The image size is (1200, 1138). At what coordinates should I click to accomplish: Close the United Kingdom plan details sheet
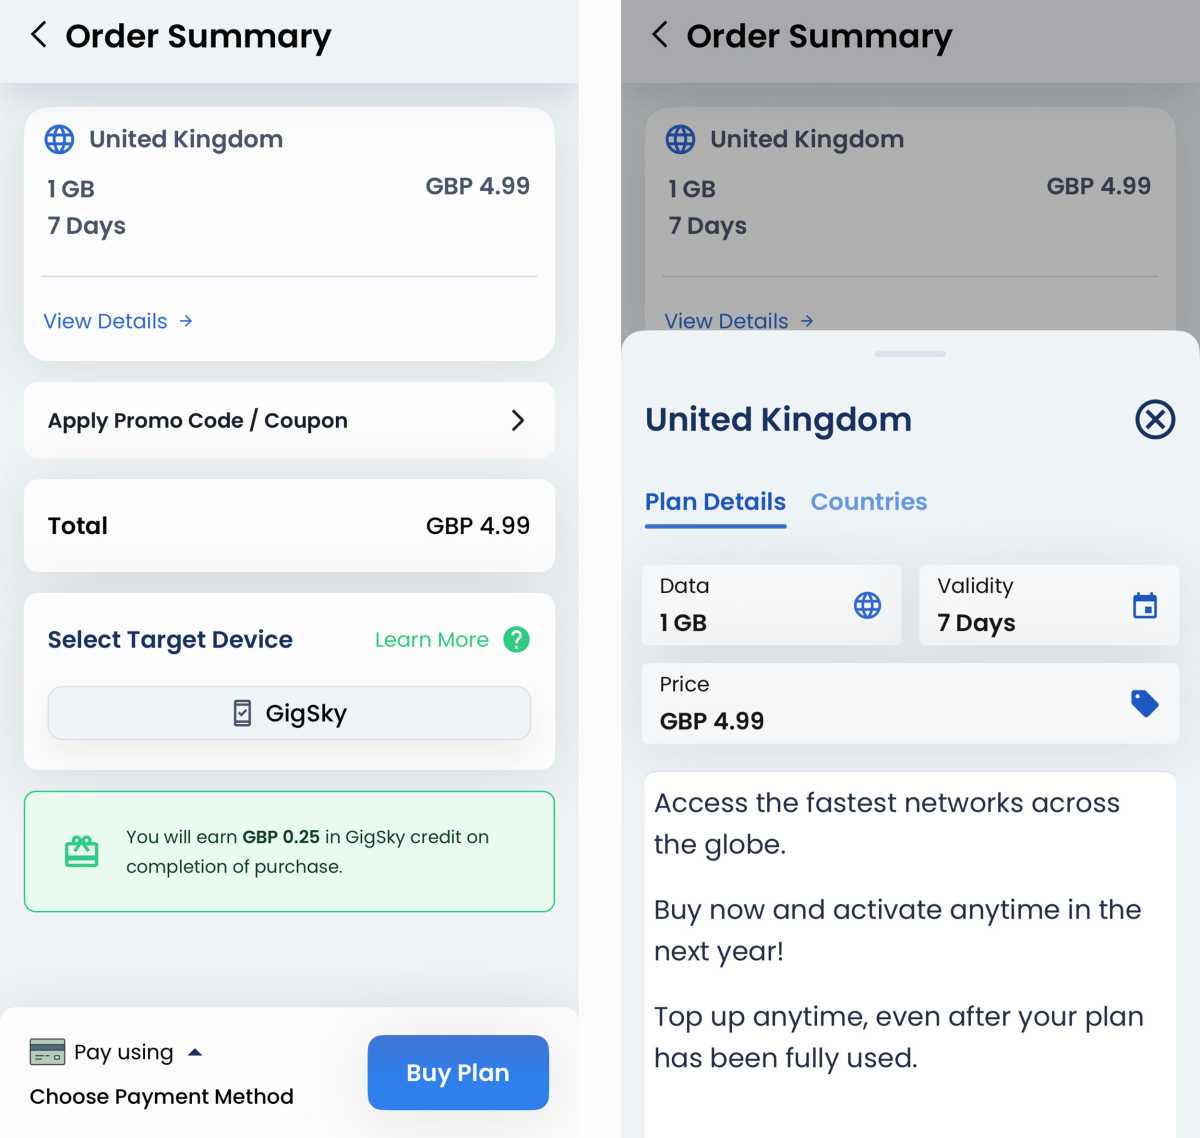click(x=1154, y=419)
